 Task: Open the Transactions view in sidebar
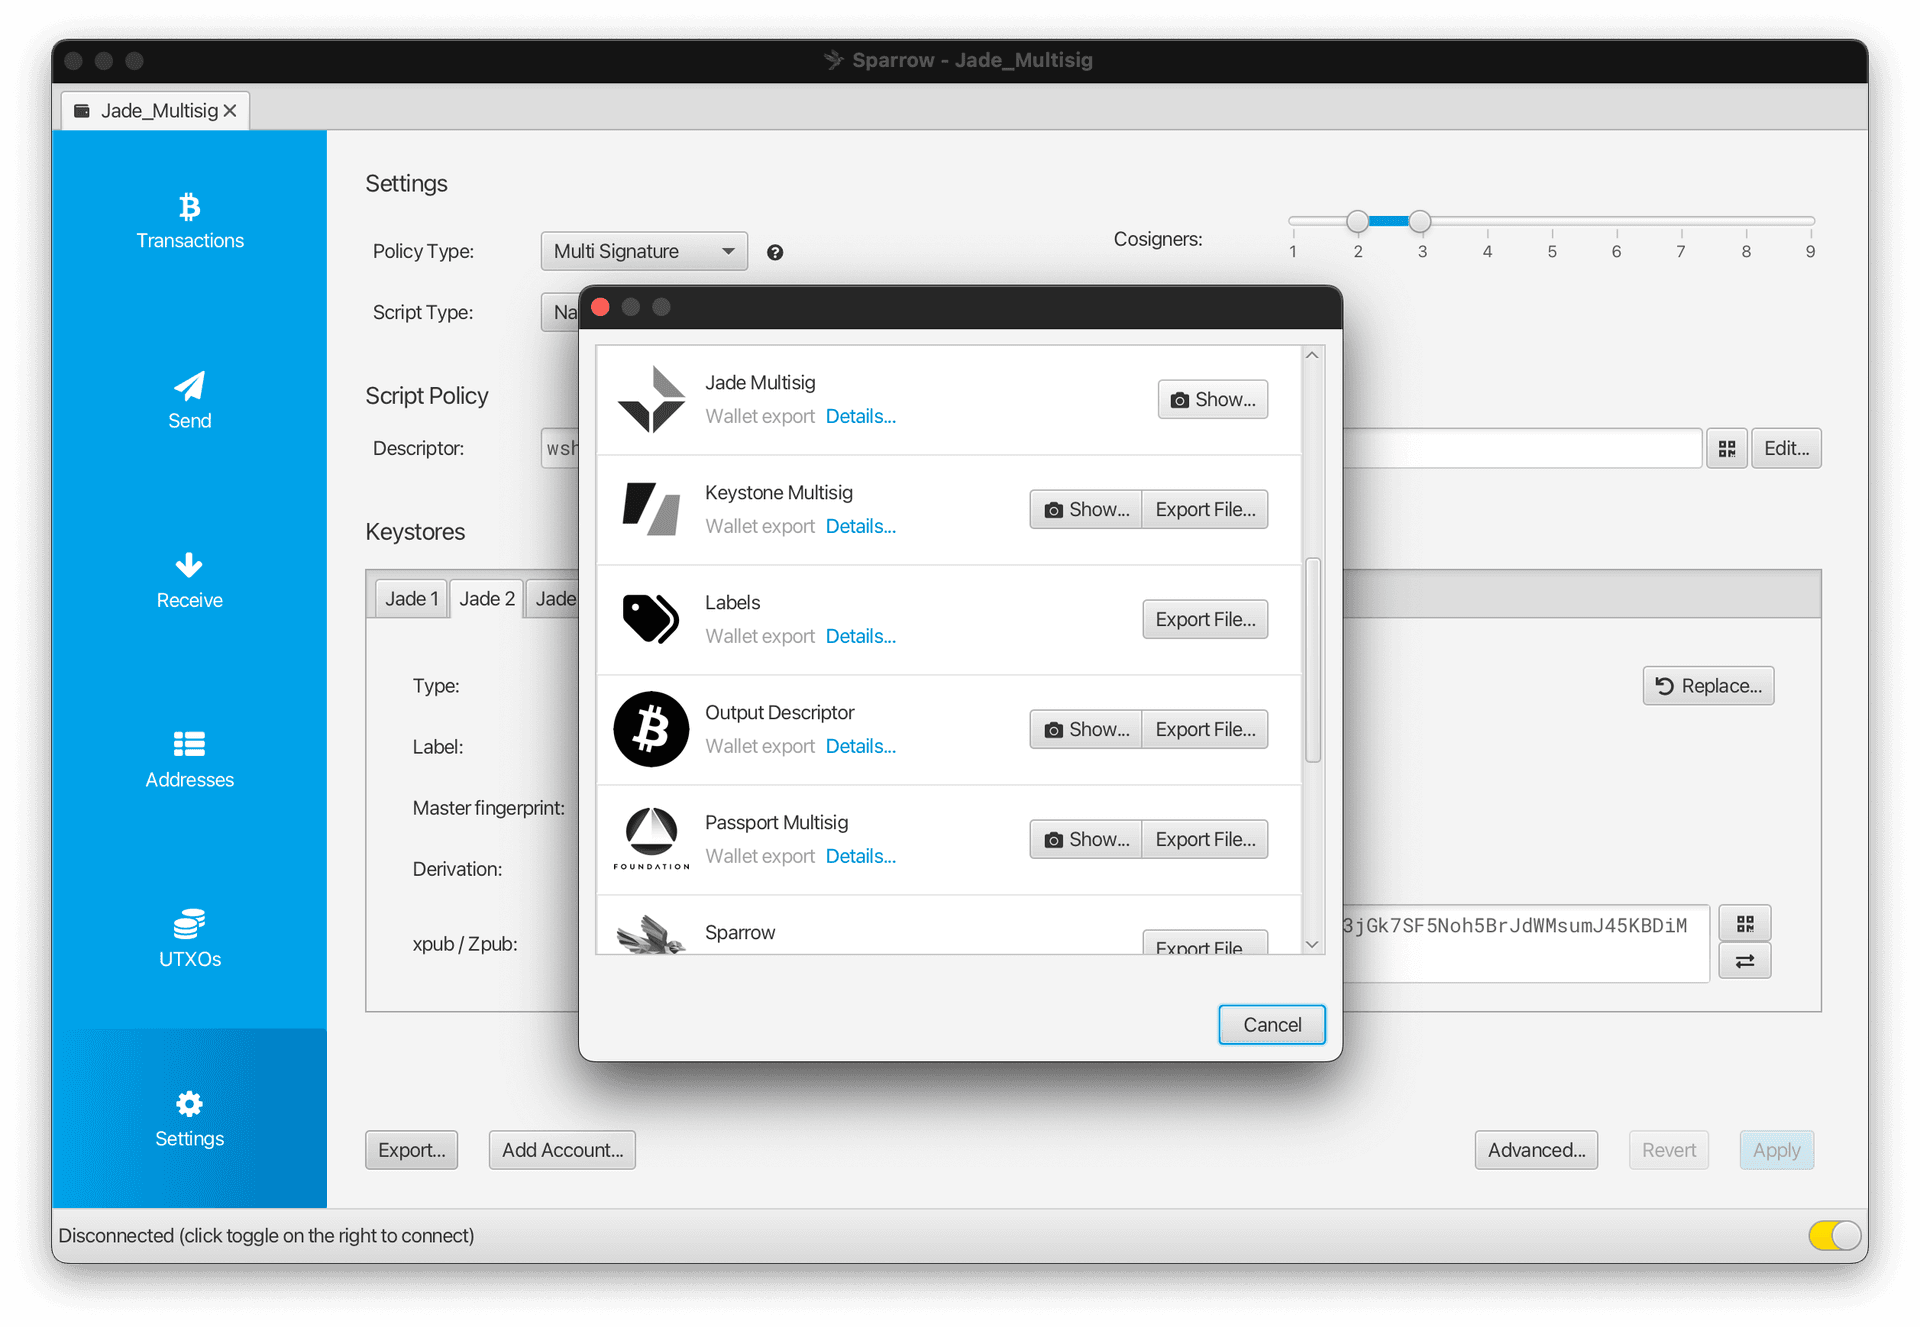click(189, 221)
